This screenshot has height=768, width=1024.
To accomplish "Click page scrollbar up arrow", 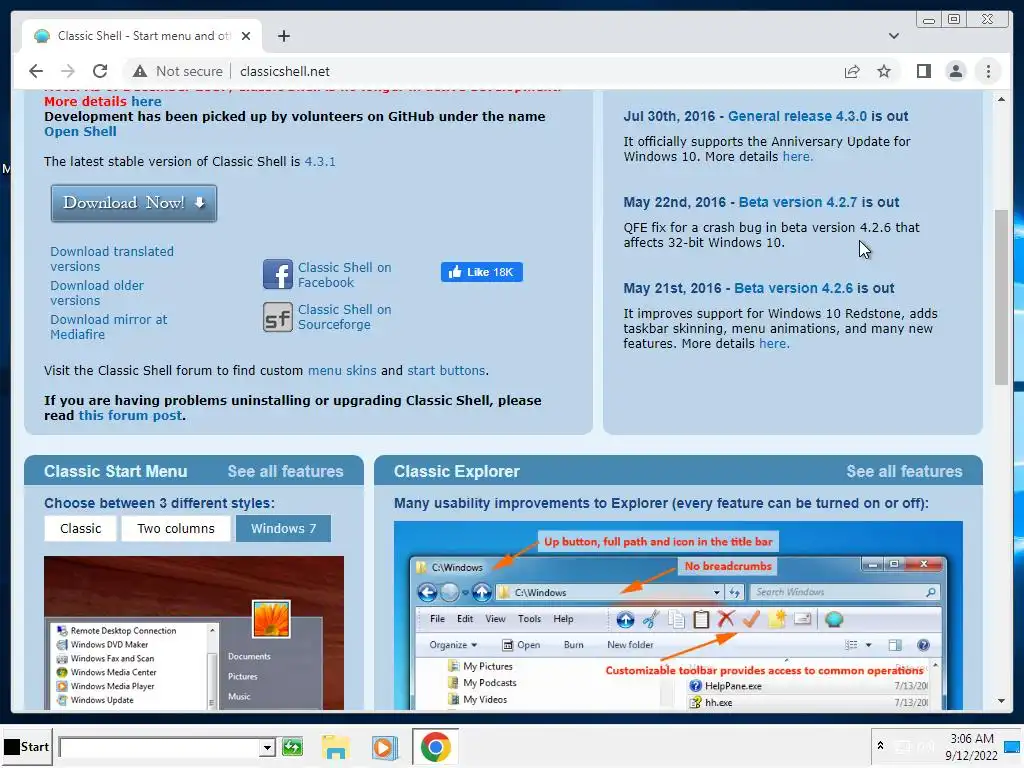I will (x=1001, y=99).
